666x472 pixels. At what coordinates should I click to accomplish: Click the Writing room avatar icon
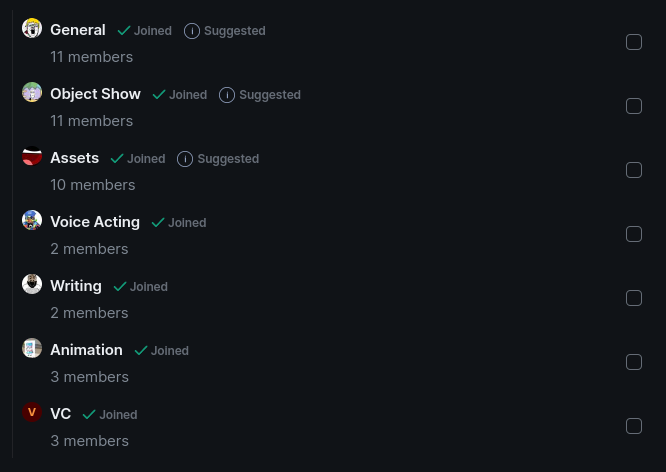[32, 284]
